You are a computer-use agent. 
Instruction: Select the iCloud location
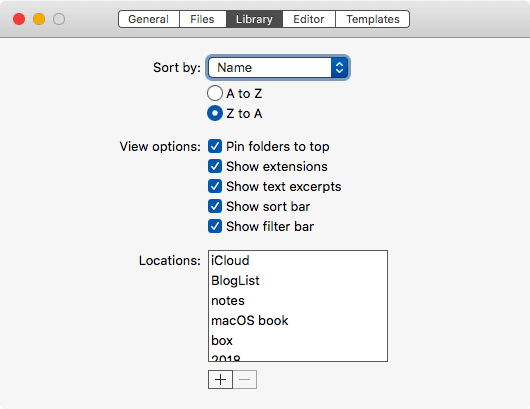coord(298,261)
